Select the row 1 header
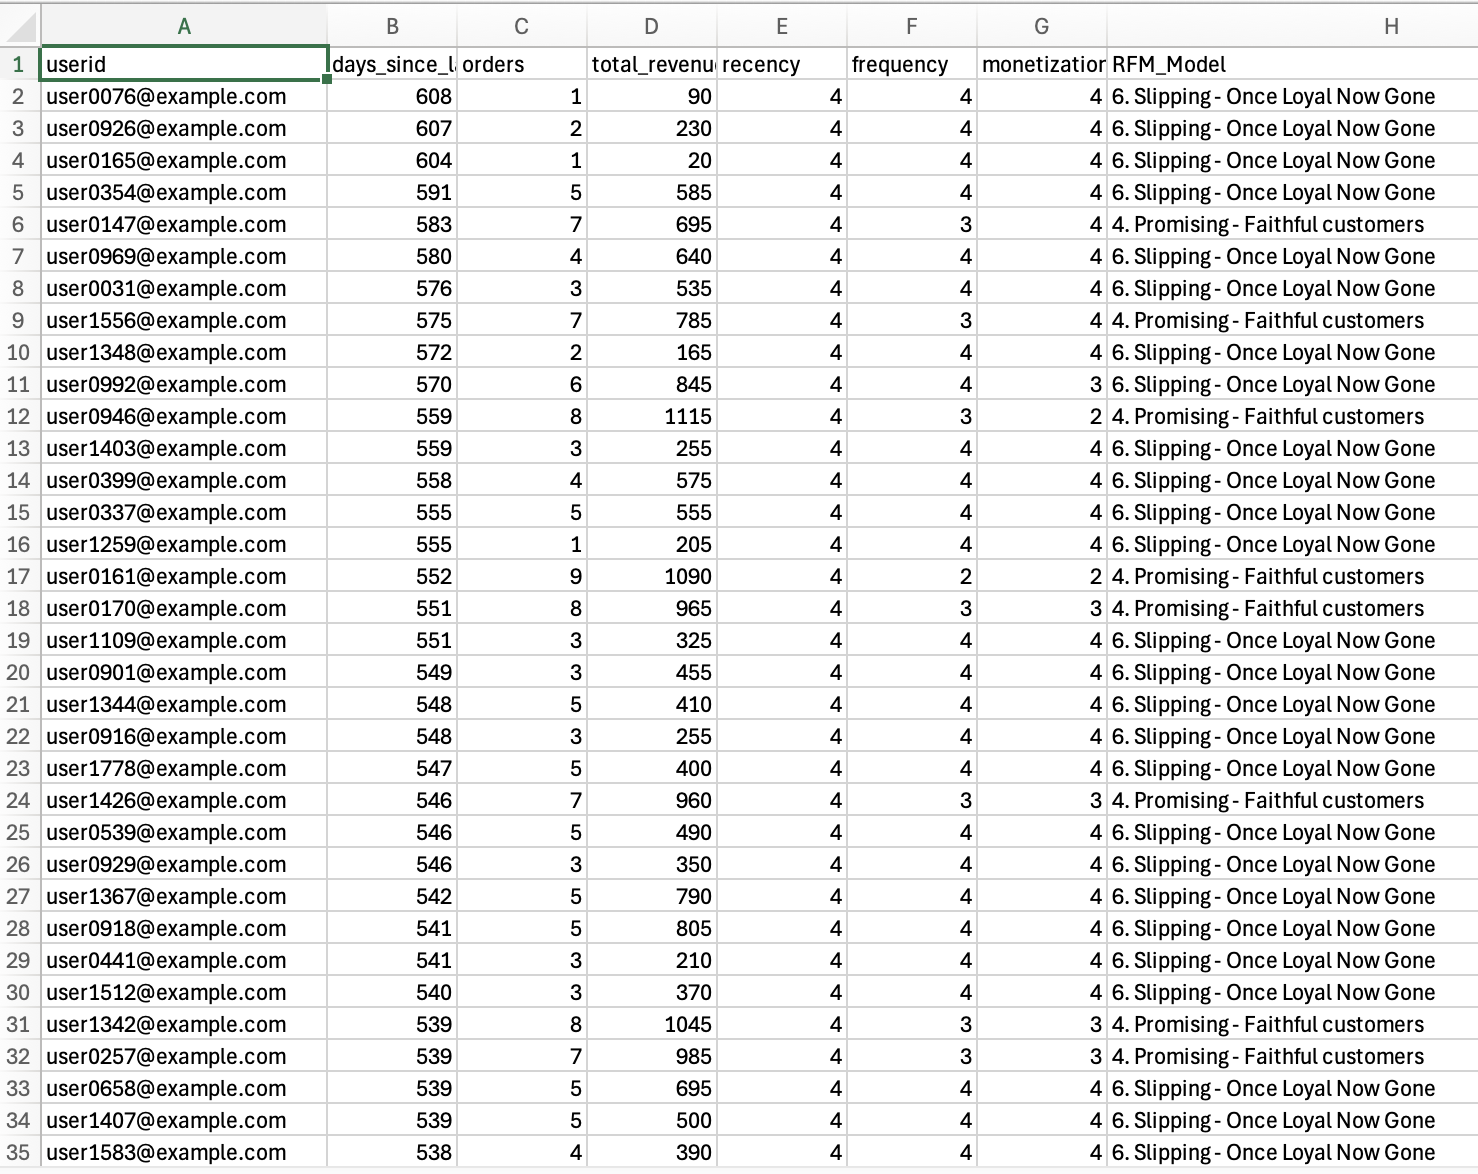 (19, 65)
